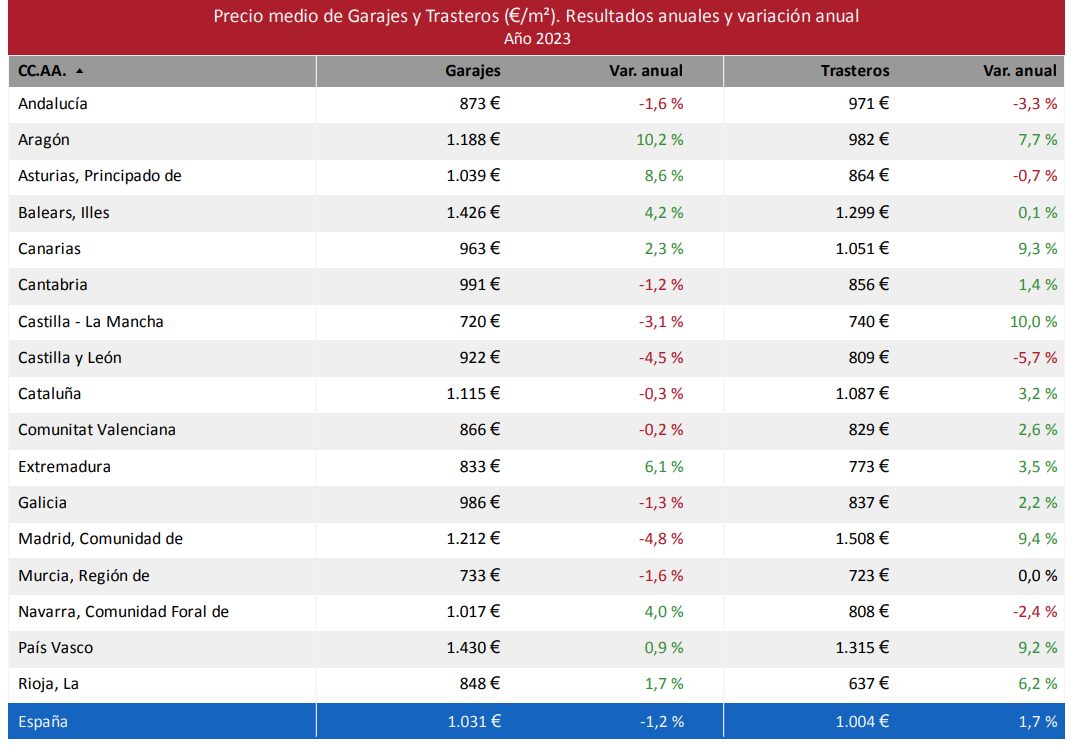Click the Garajes Var. anual header
Viewport: 1084px width, 745px height.
coord(646,71)
